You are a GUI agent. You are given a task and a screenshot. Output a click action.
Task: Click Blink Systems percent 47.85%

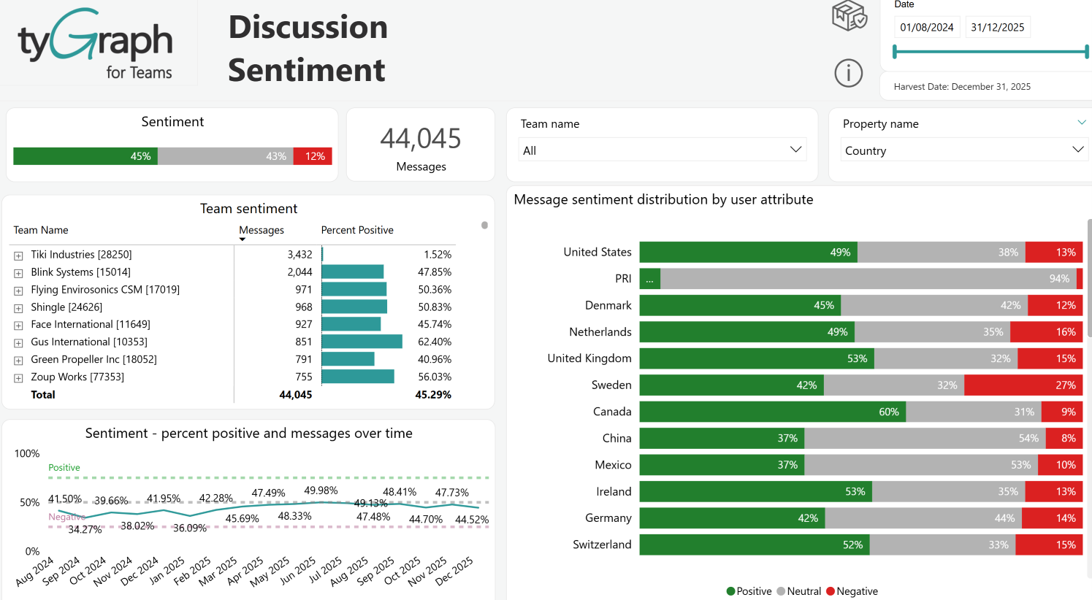pos(435,272)
